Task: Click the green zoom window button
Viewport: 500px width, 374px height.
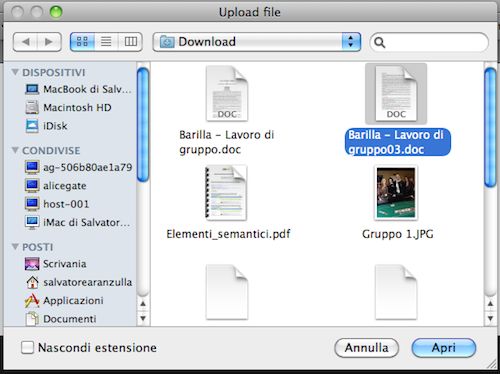Action: (56, 12)
